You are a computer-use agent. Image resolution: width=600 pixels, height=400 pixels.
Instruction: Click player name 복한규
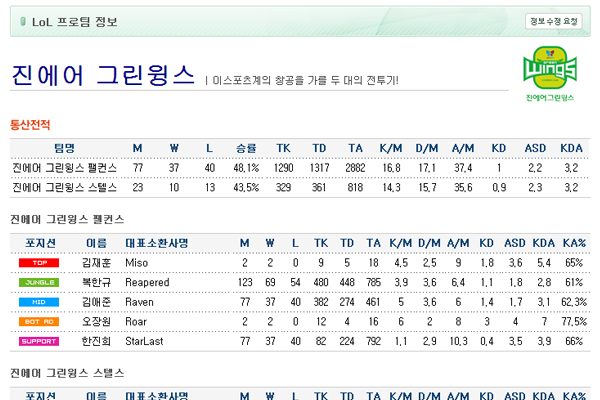(96, 282)
